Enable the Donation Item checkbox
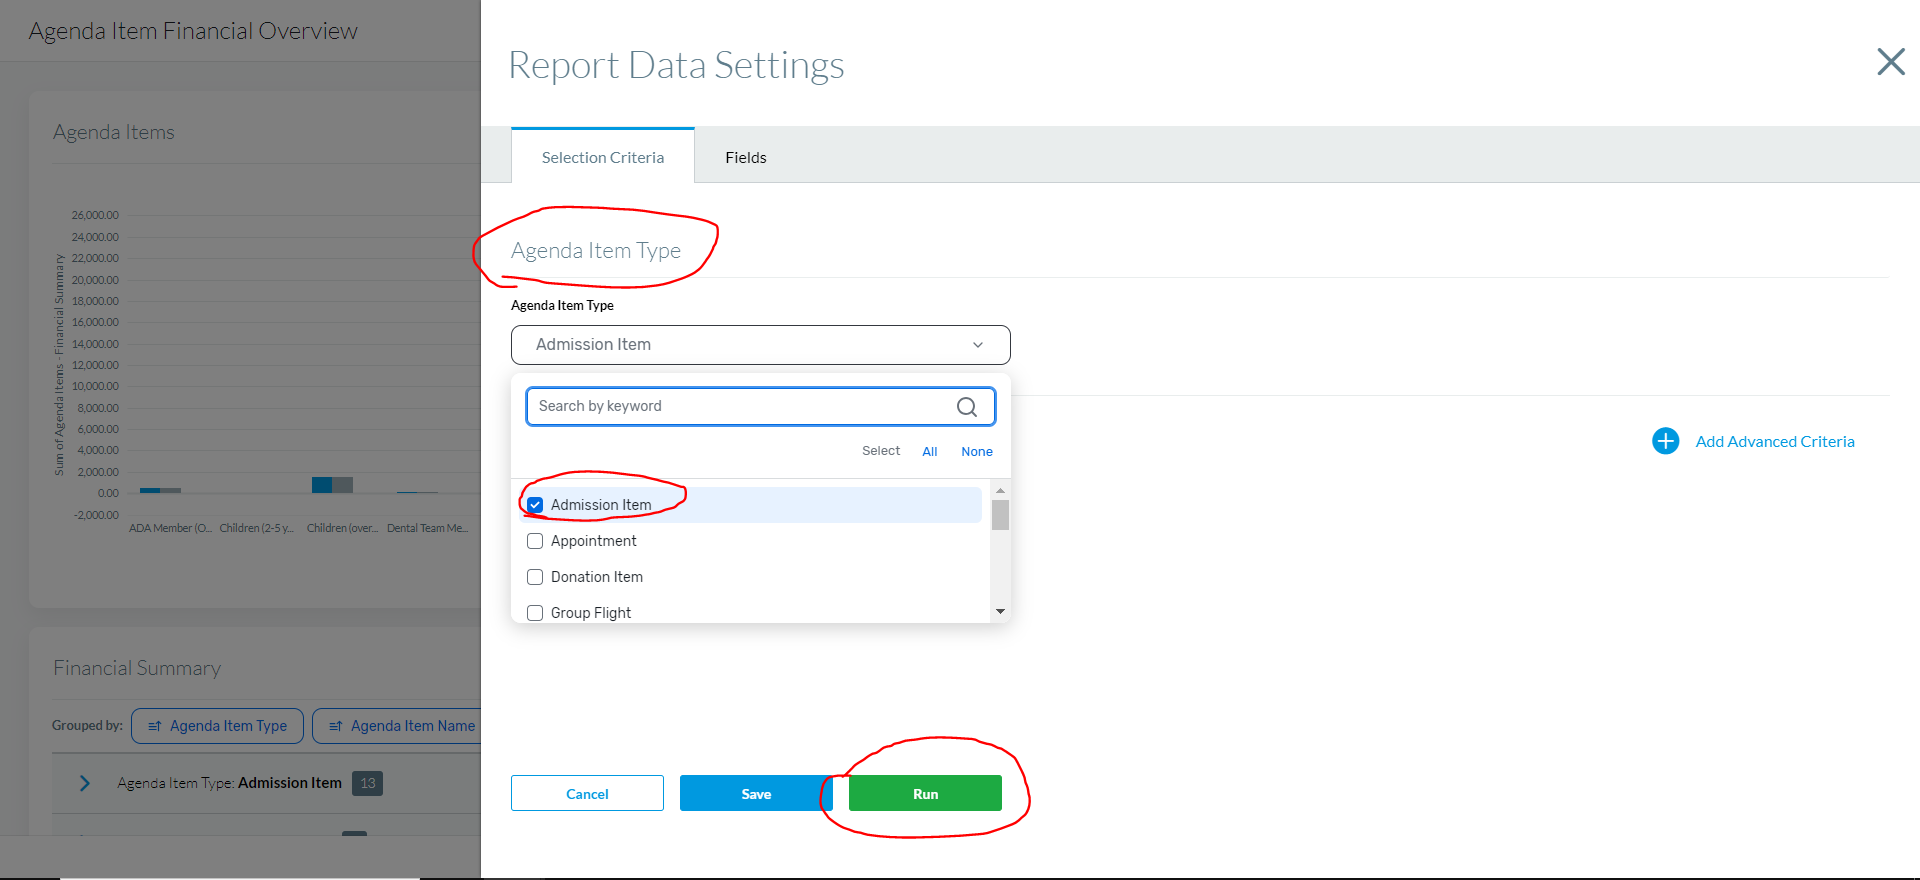This screenshot has height=880, width=1920. tap(535, 577)
